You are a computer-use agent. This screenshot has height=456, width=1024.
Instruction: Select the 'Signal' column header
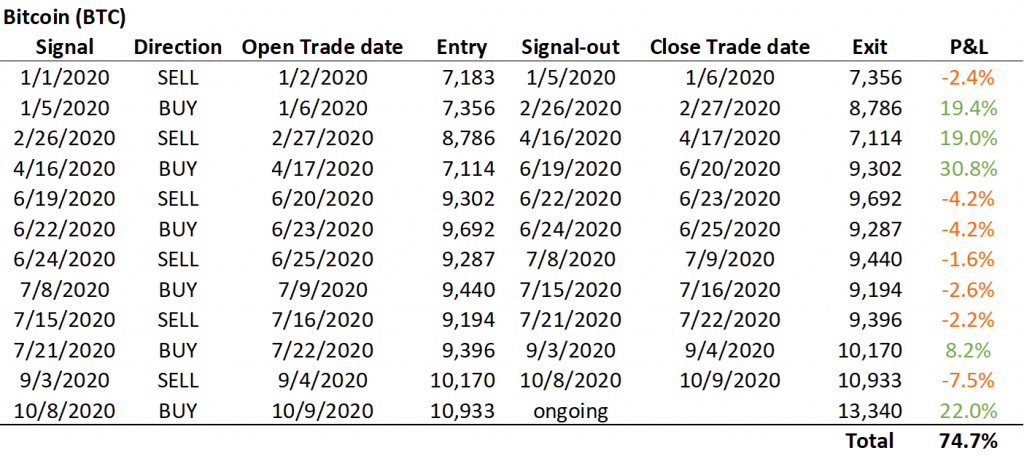point(65,47)
